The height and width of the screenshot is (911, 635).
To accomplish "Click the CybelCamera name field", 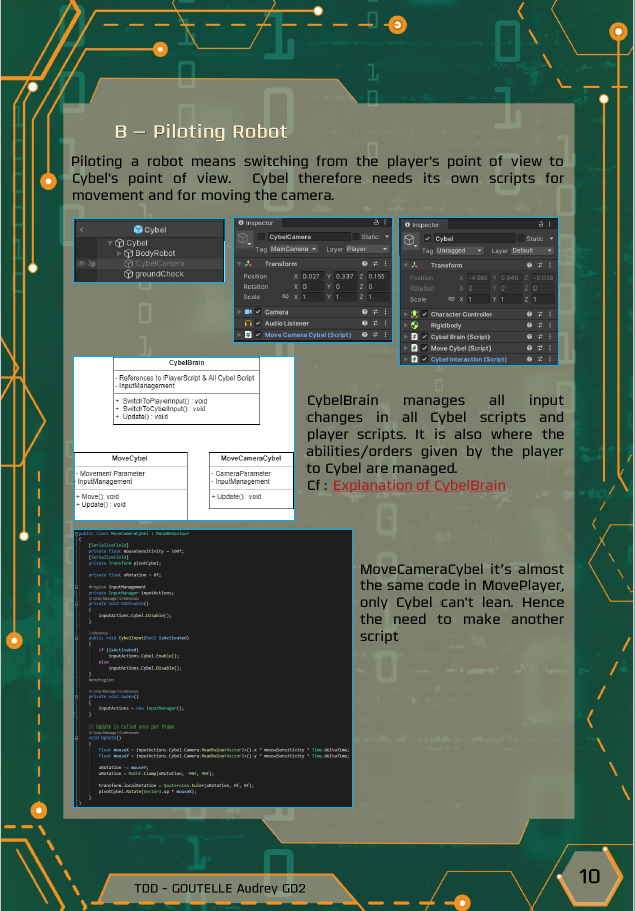I will click(x=308, y=236).
